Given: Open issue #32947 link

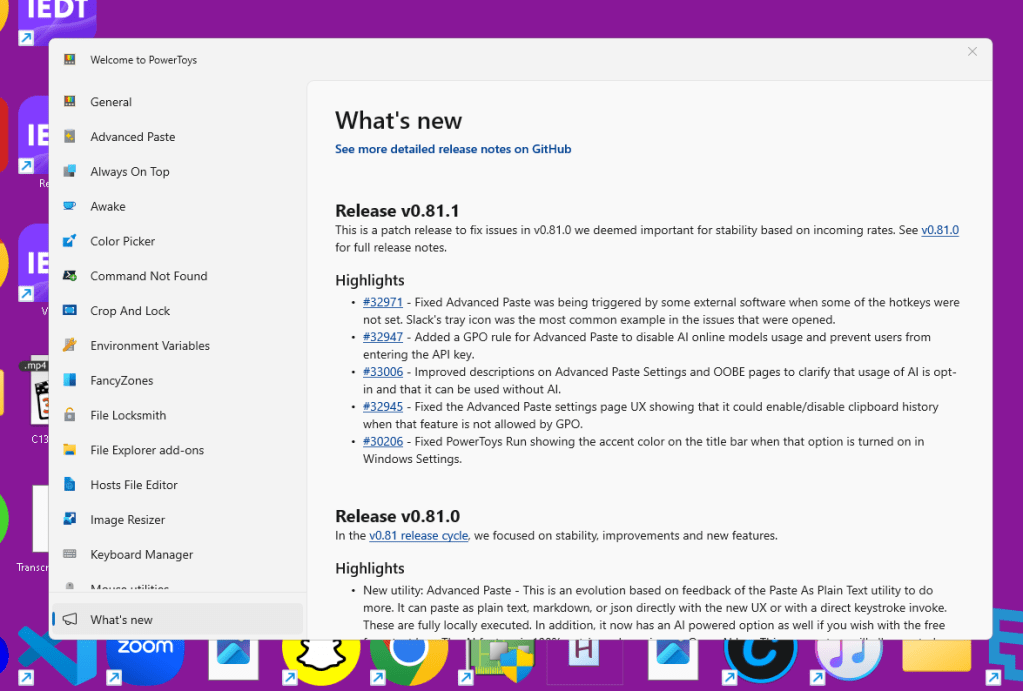Looking at the screenshot, I should point(383,337).
